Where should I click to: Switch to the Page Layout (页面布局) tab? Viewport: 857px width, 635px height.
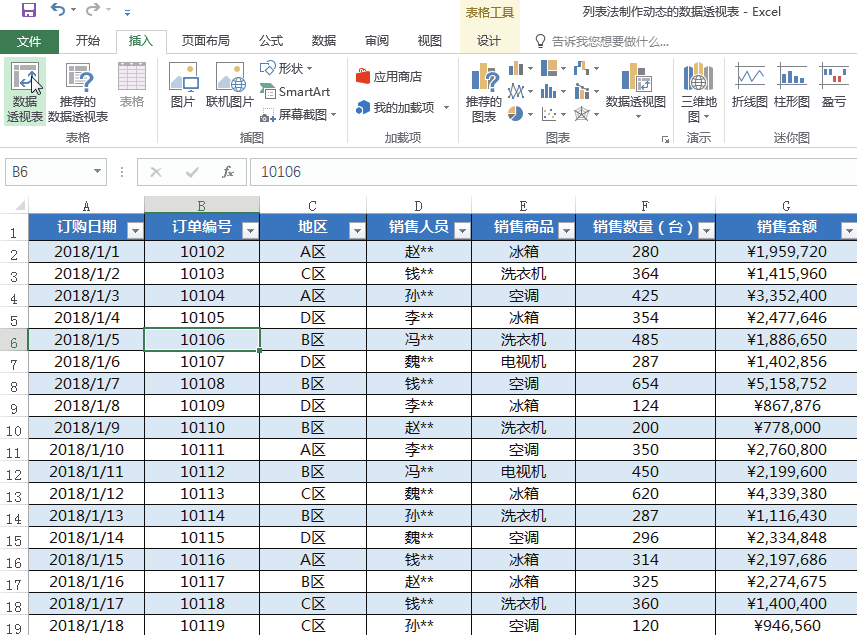pos(206,41)
